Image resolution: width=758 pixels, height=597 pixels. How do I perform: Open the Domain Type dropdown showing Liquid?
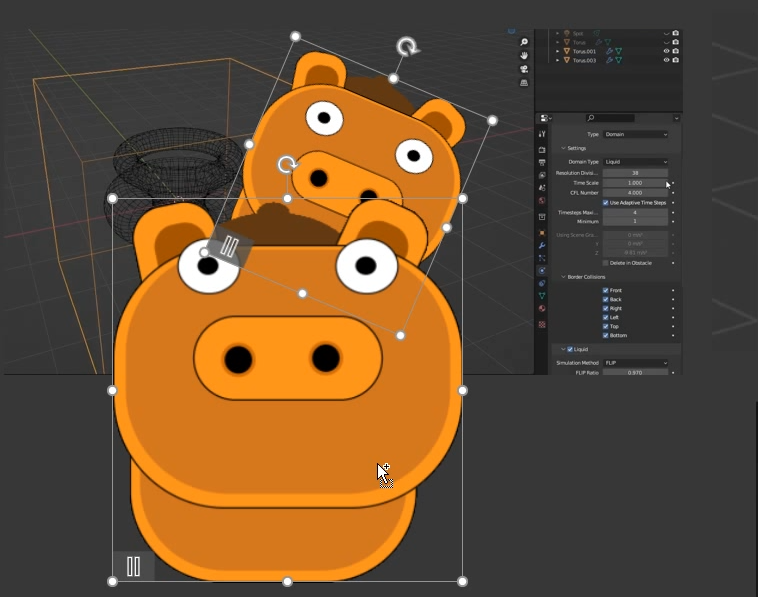pyautogui.click(x=635, y=162)
